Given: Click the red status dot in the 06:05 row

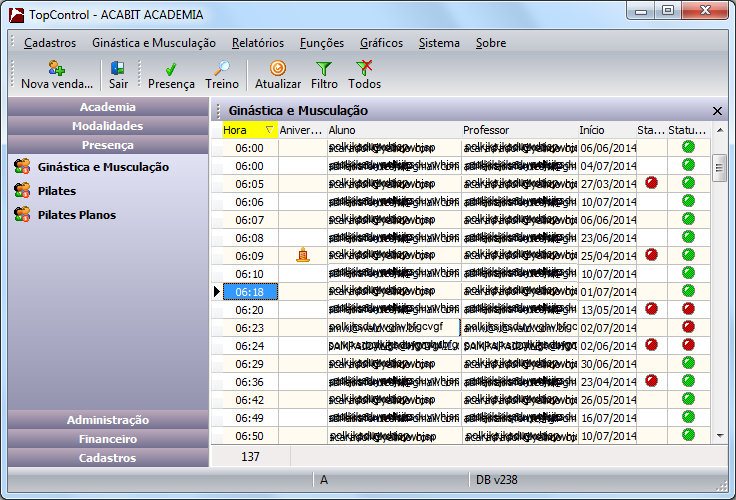Looking at the screenshot, I should tap(651, 183).
